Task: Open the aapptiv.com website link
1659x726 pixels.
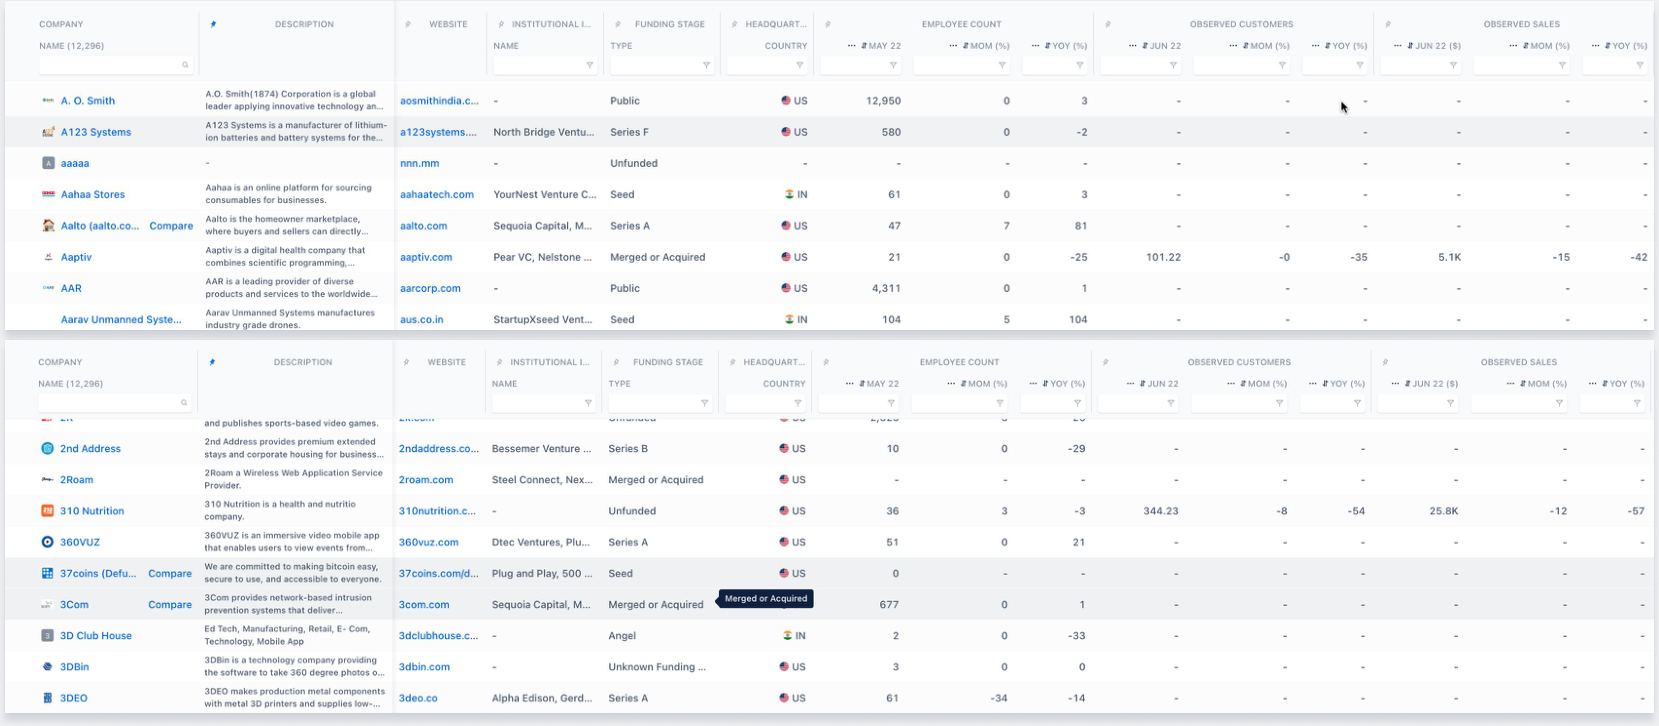Action: click(426, 257)
